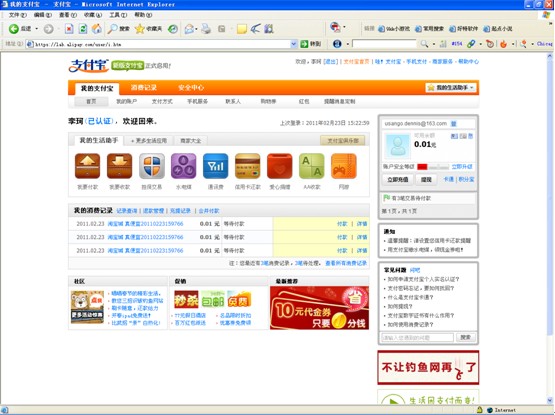The image size is (555, 415).
Task: Click the 10元代金券 promotional banner
Action: 319,308
